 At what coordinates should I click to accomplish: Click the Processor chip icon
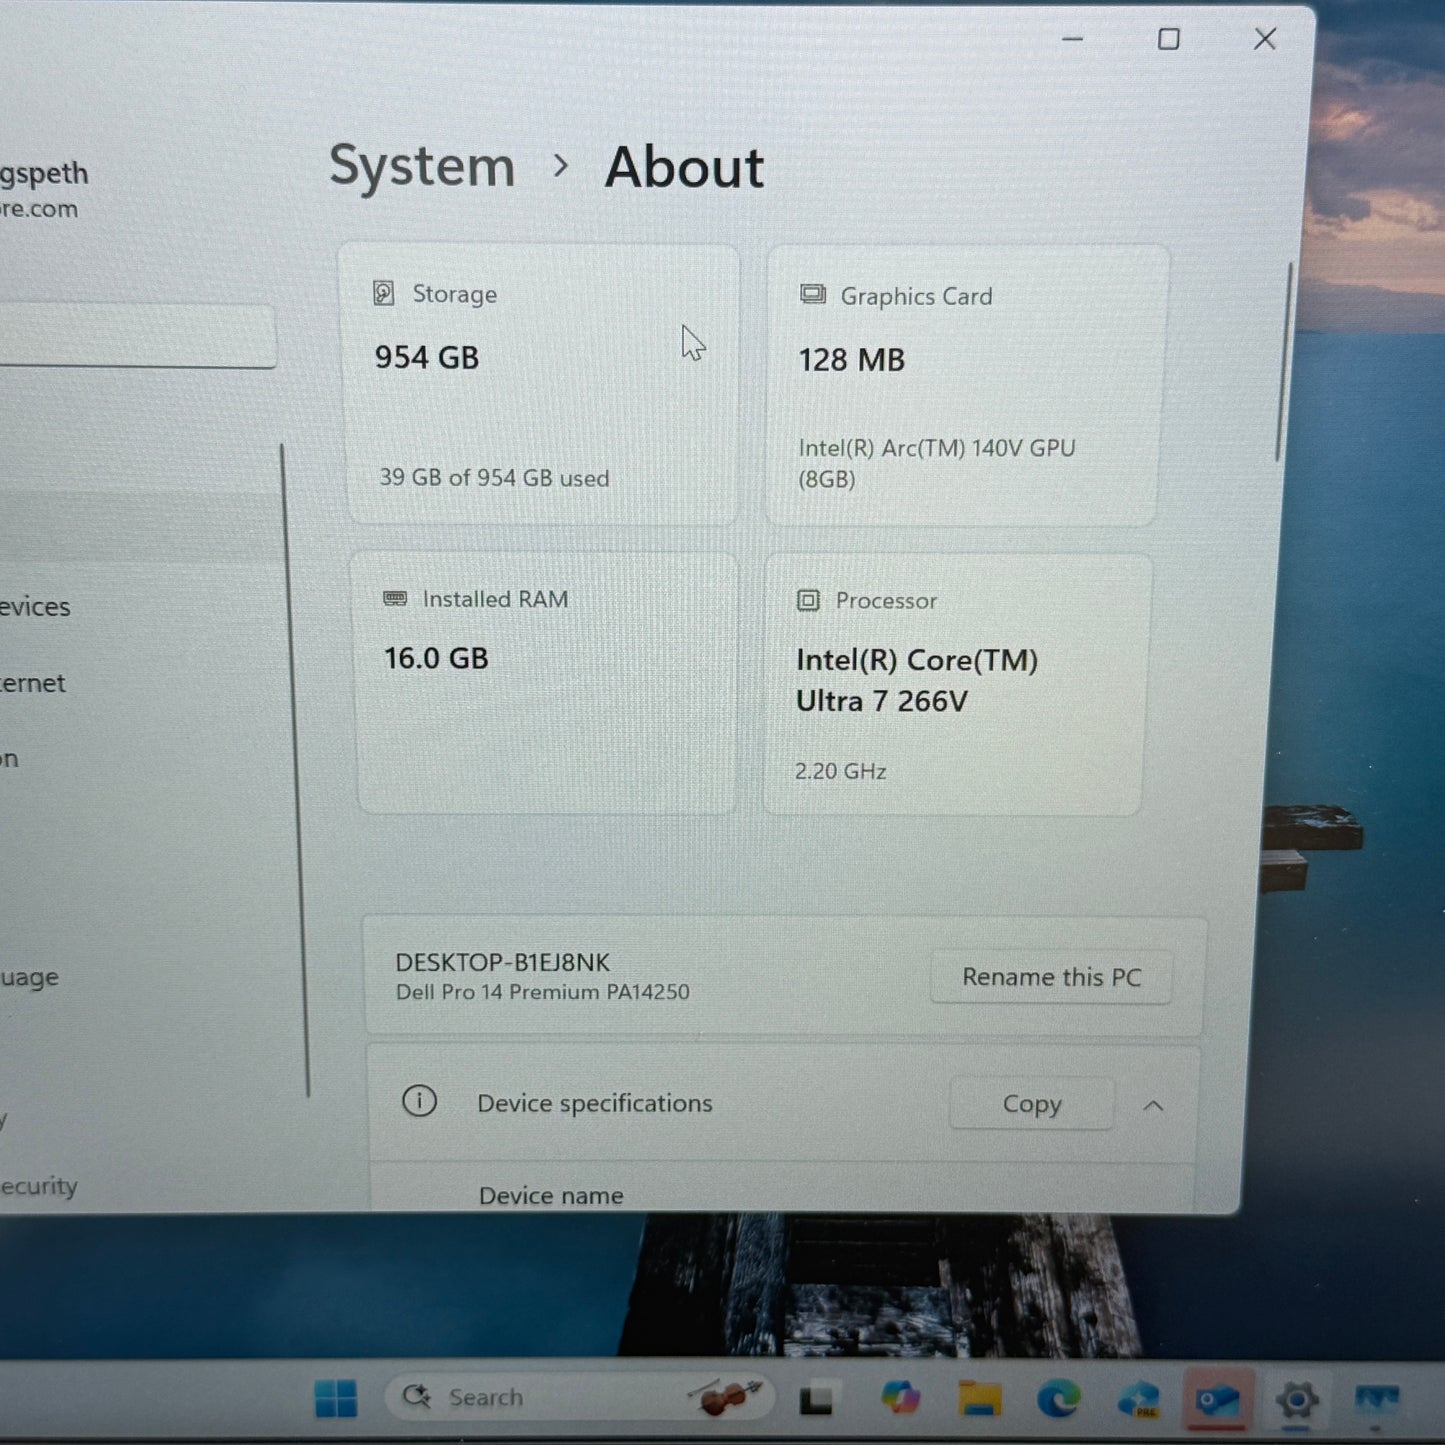[x=807, y=600]
